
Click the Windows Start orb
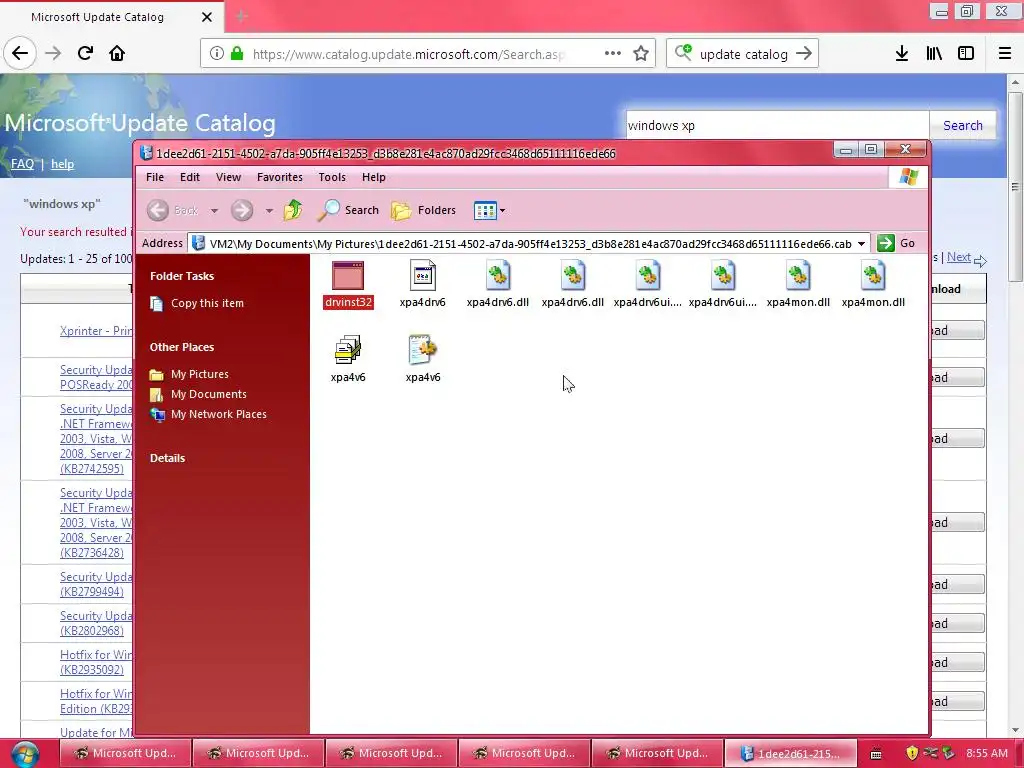click(25, 754)
